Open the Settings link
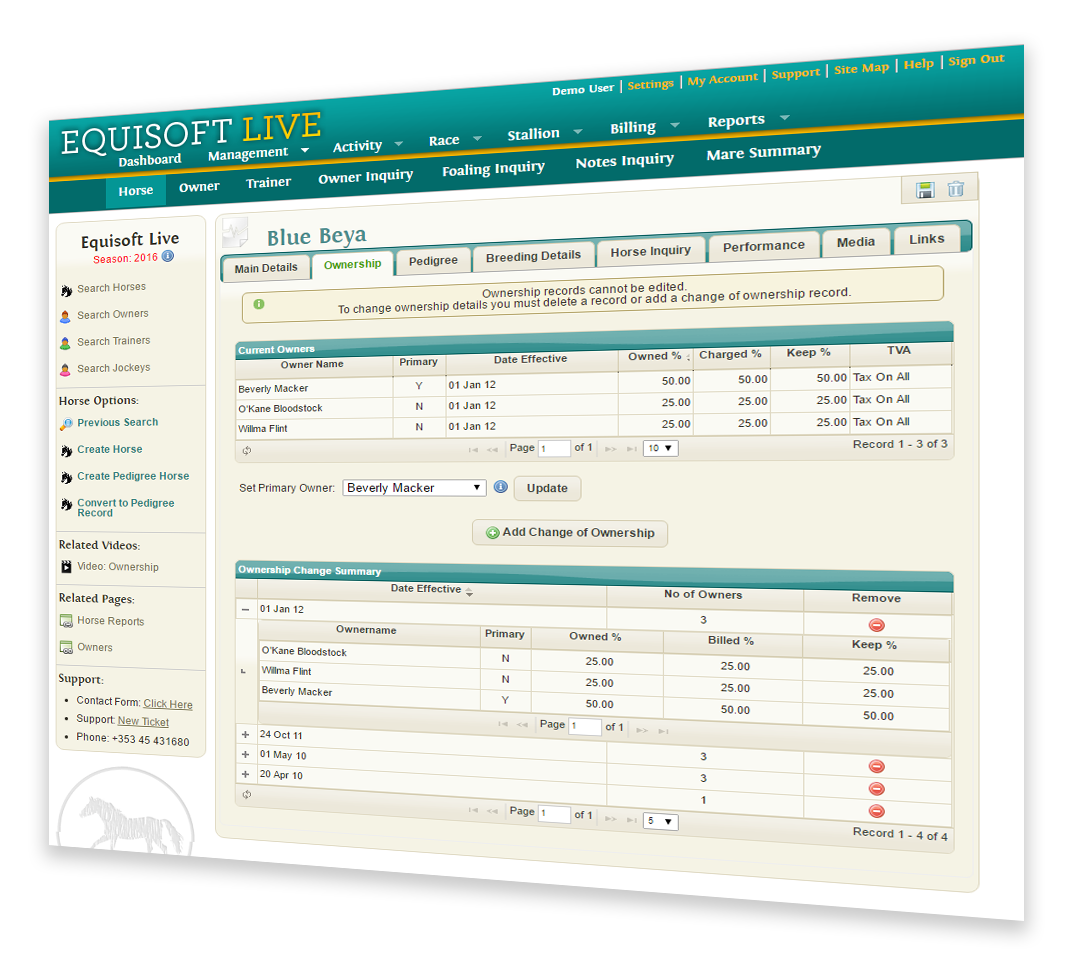1073x965 pixels. [x=650, y=84]
